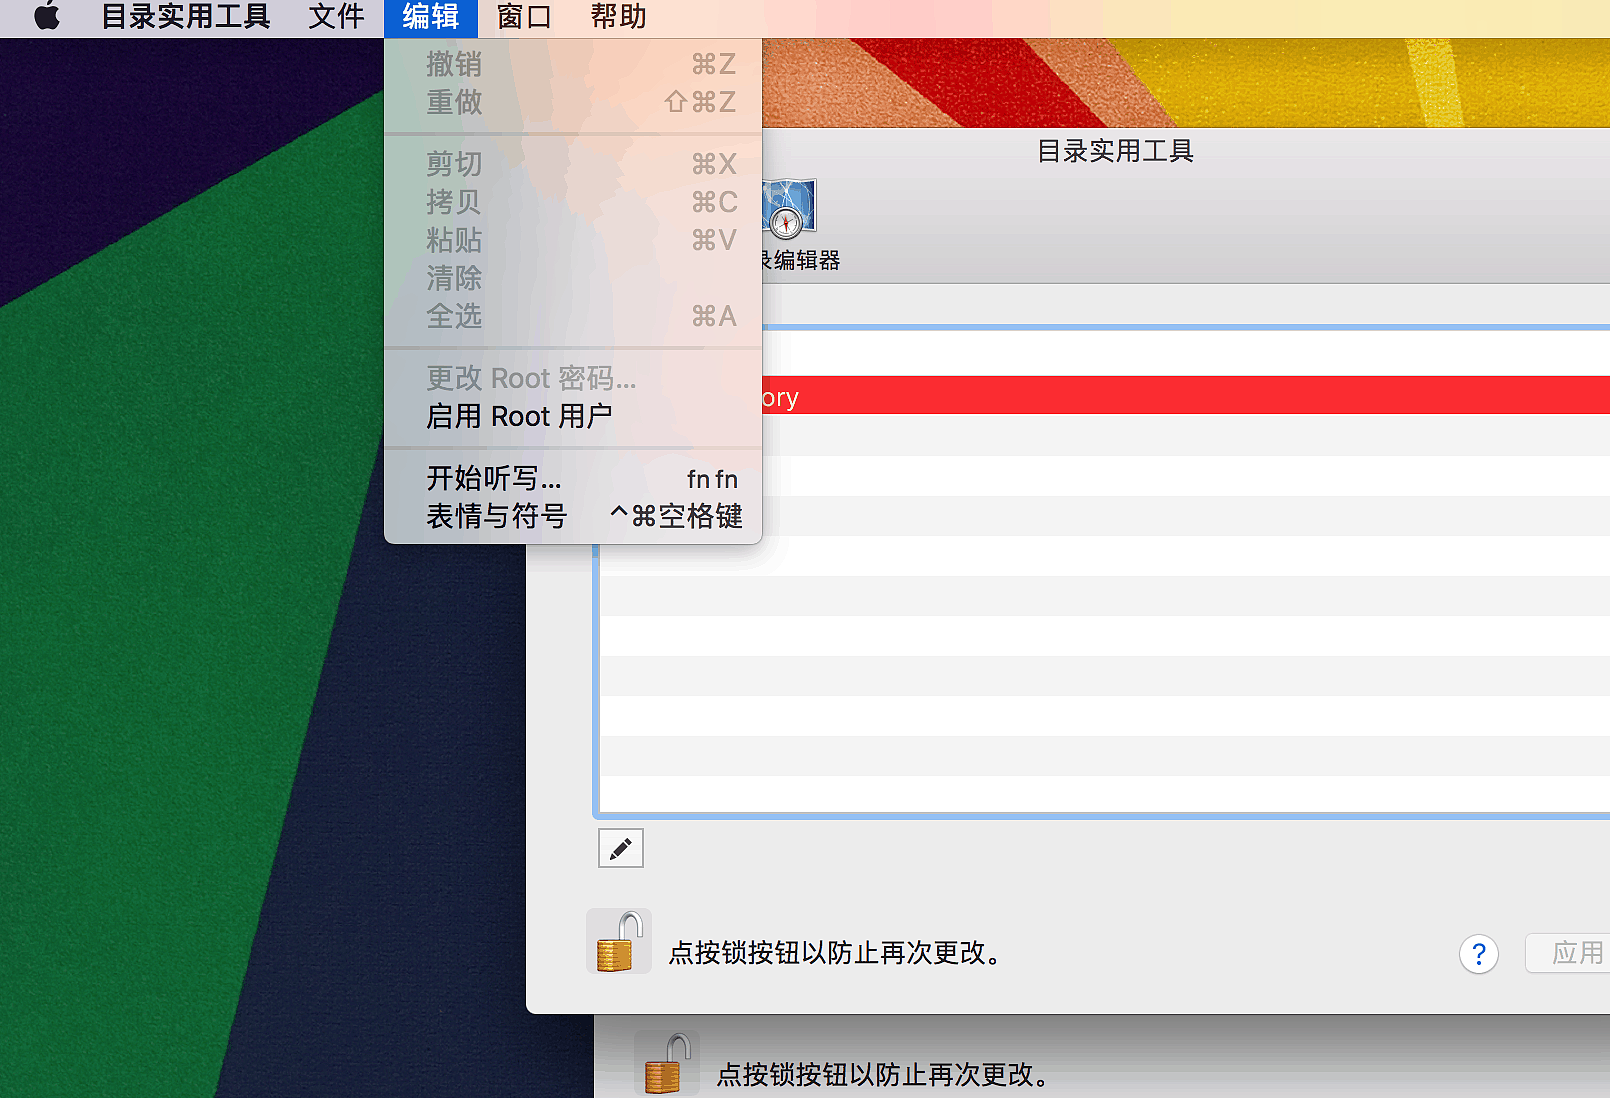The image size is (1610, 1098).
Task: Choose 全选 in the Edit menu
Action: 454,316
